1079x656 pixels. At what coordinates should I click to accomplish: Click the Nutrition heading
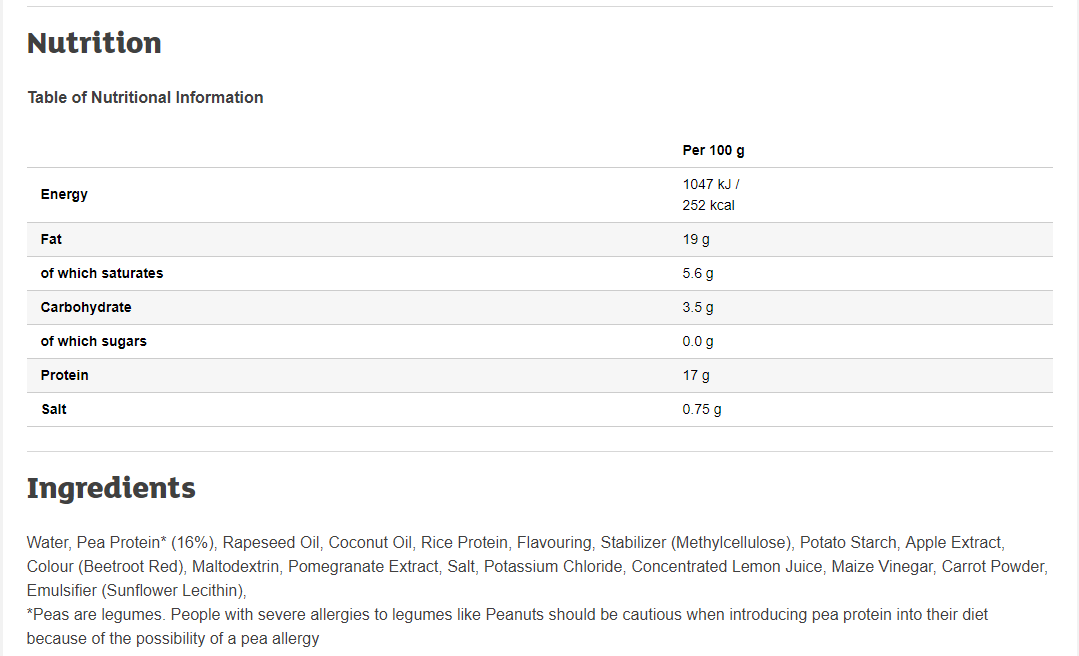pos(94,43)
